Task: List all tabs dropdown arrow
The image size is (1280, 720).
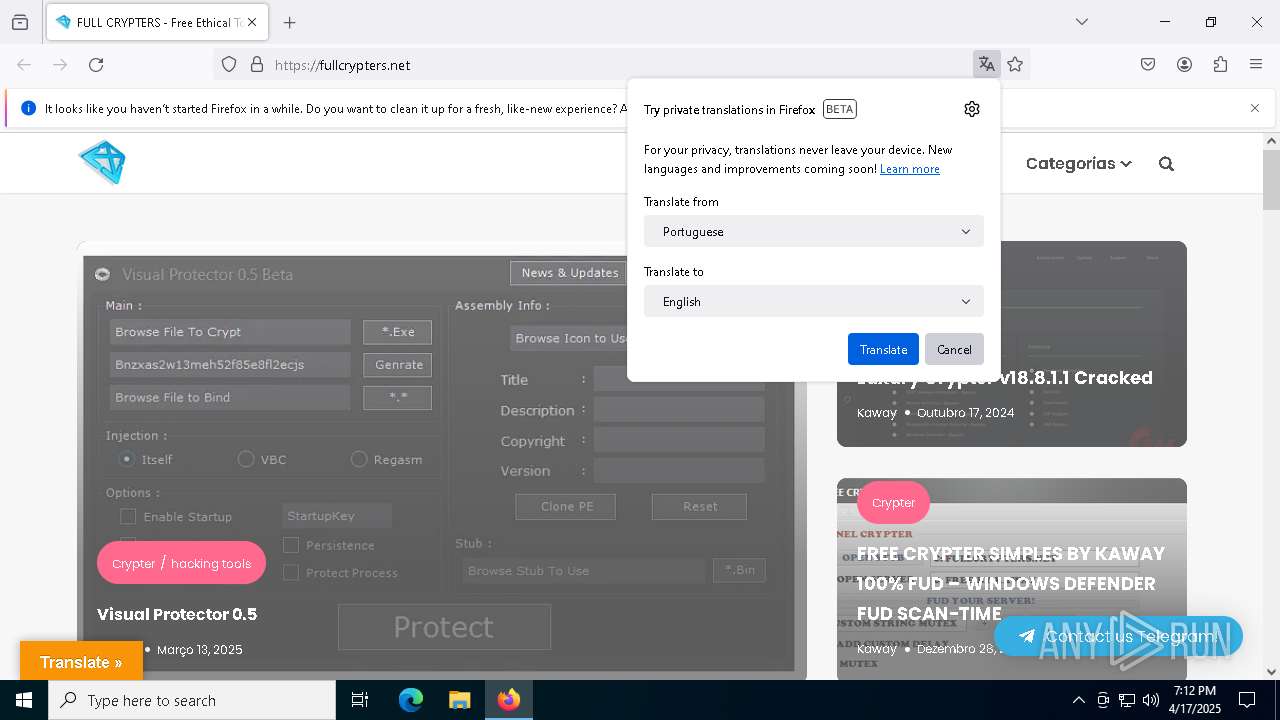Action: point(1081,22)
